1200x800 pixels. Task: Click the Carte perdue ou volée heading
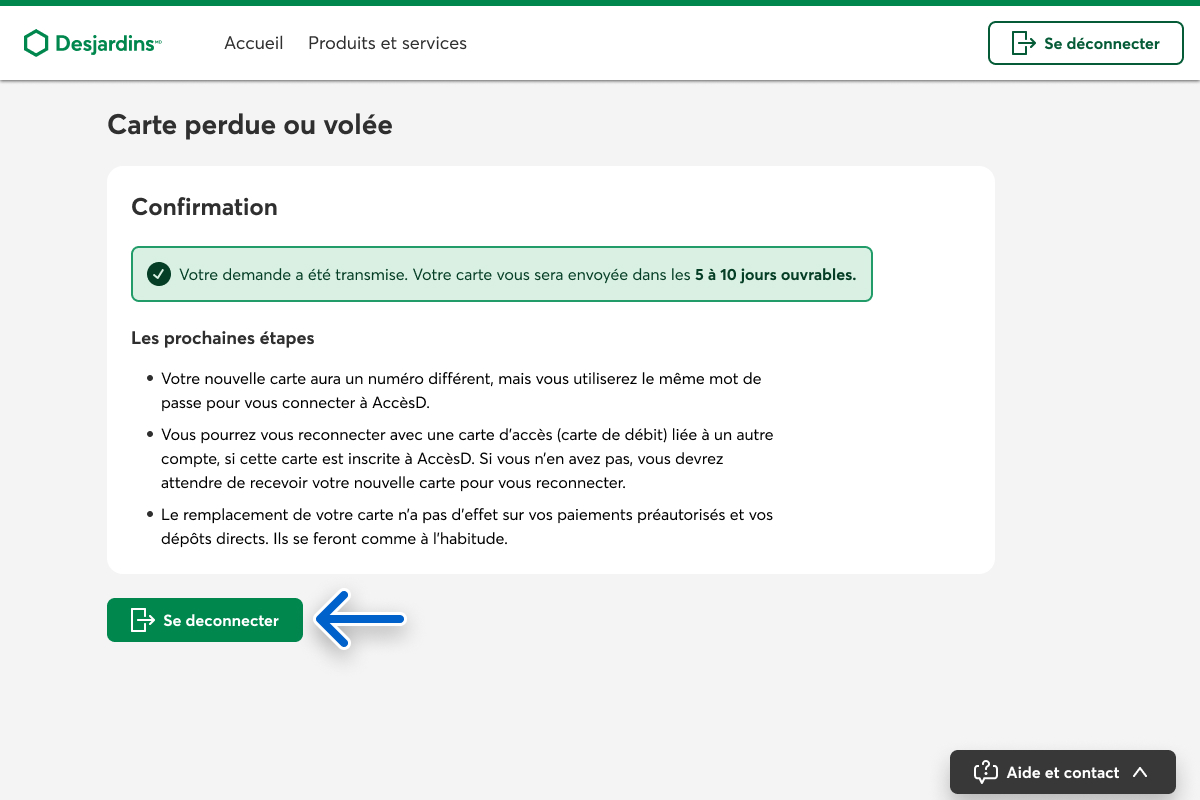pyautogui.click(x=250, y=125)
